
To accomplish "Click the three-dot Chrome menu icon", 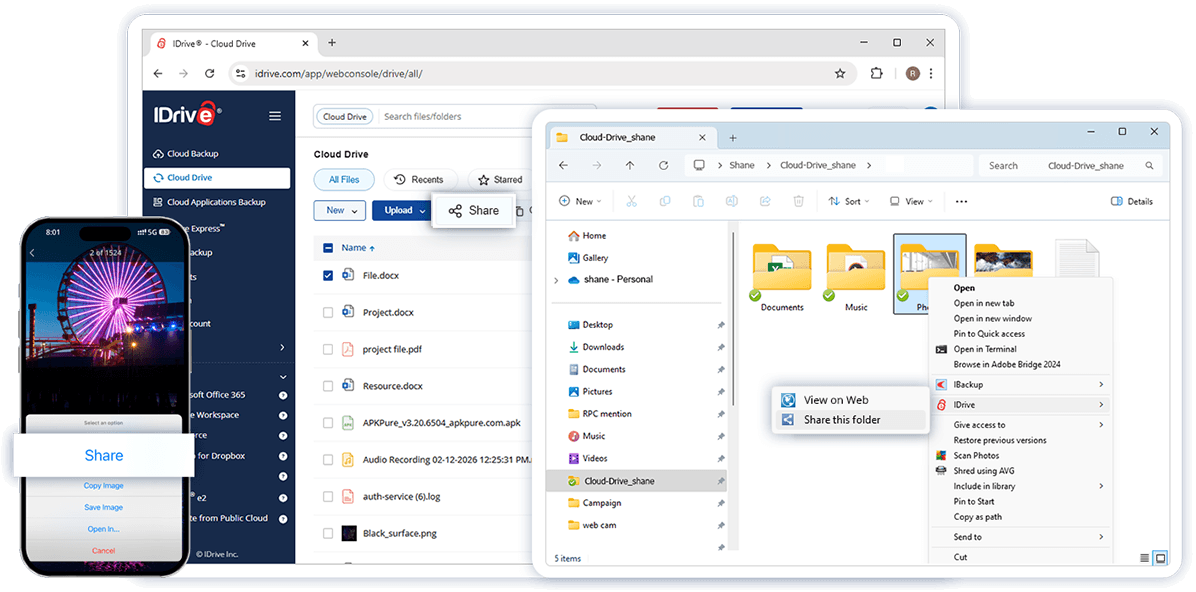I will click(x=931, y=73).
